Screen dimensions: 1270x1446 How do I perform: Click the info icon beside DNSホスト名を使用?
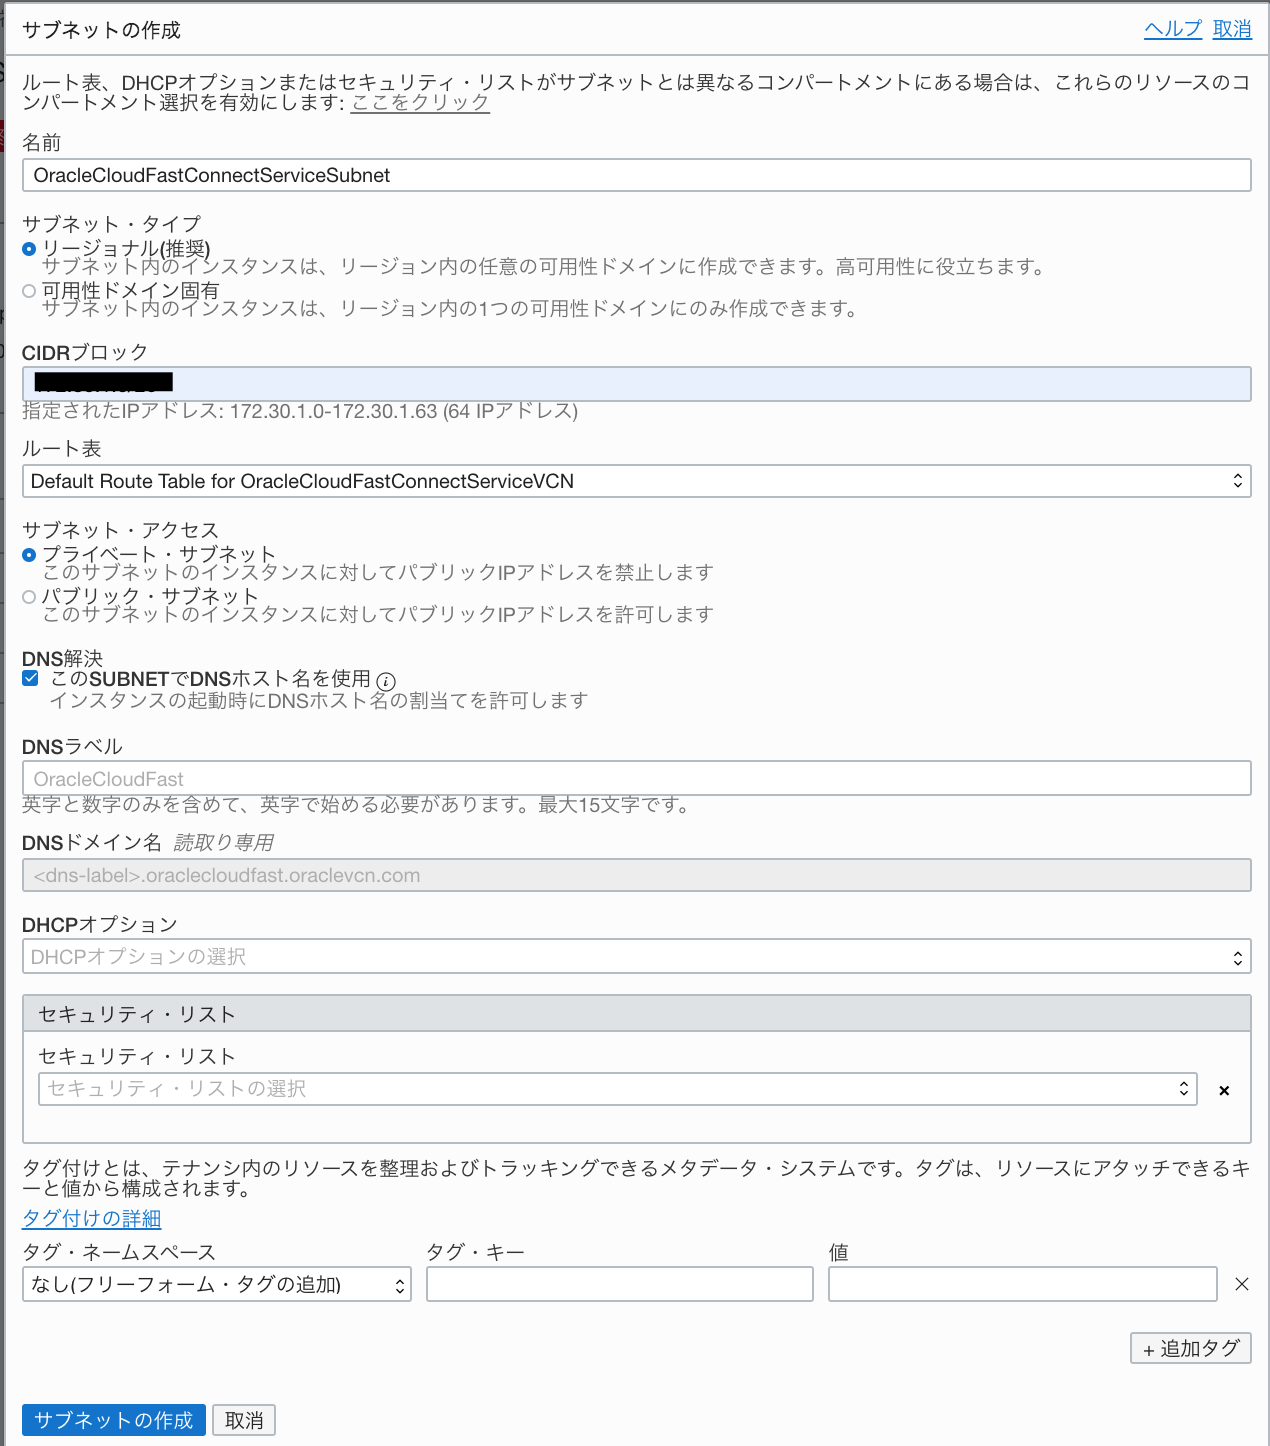[x=386, y=681]
